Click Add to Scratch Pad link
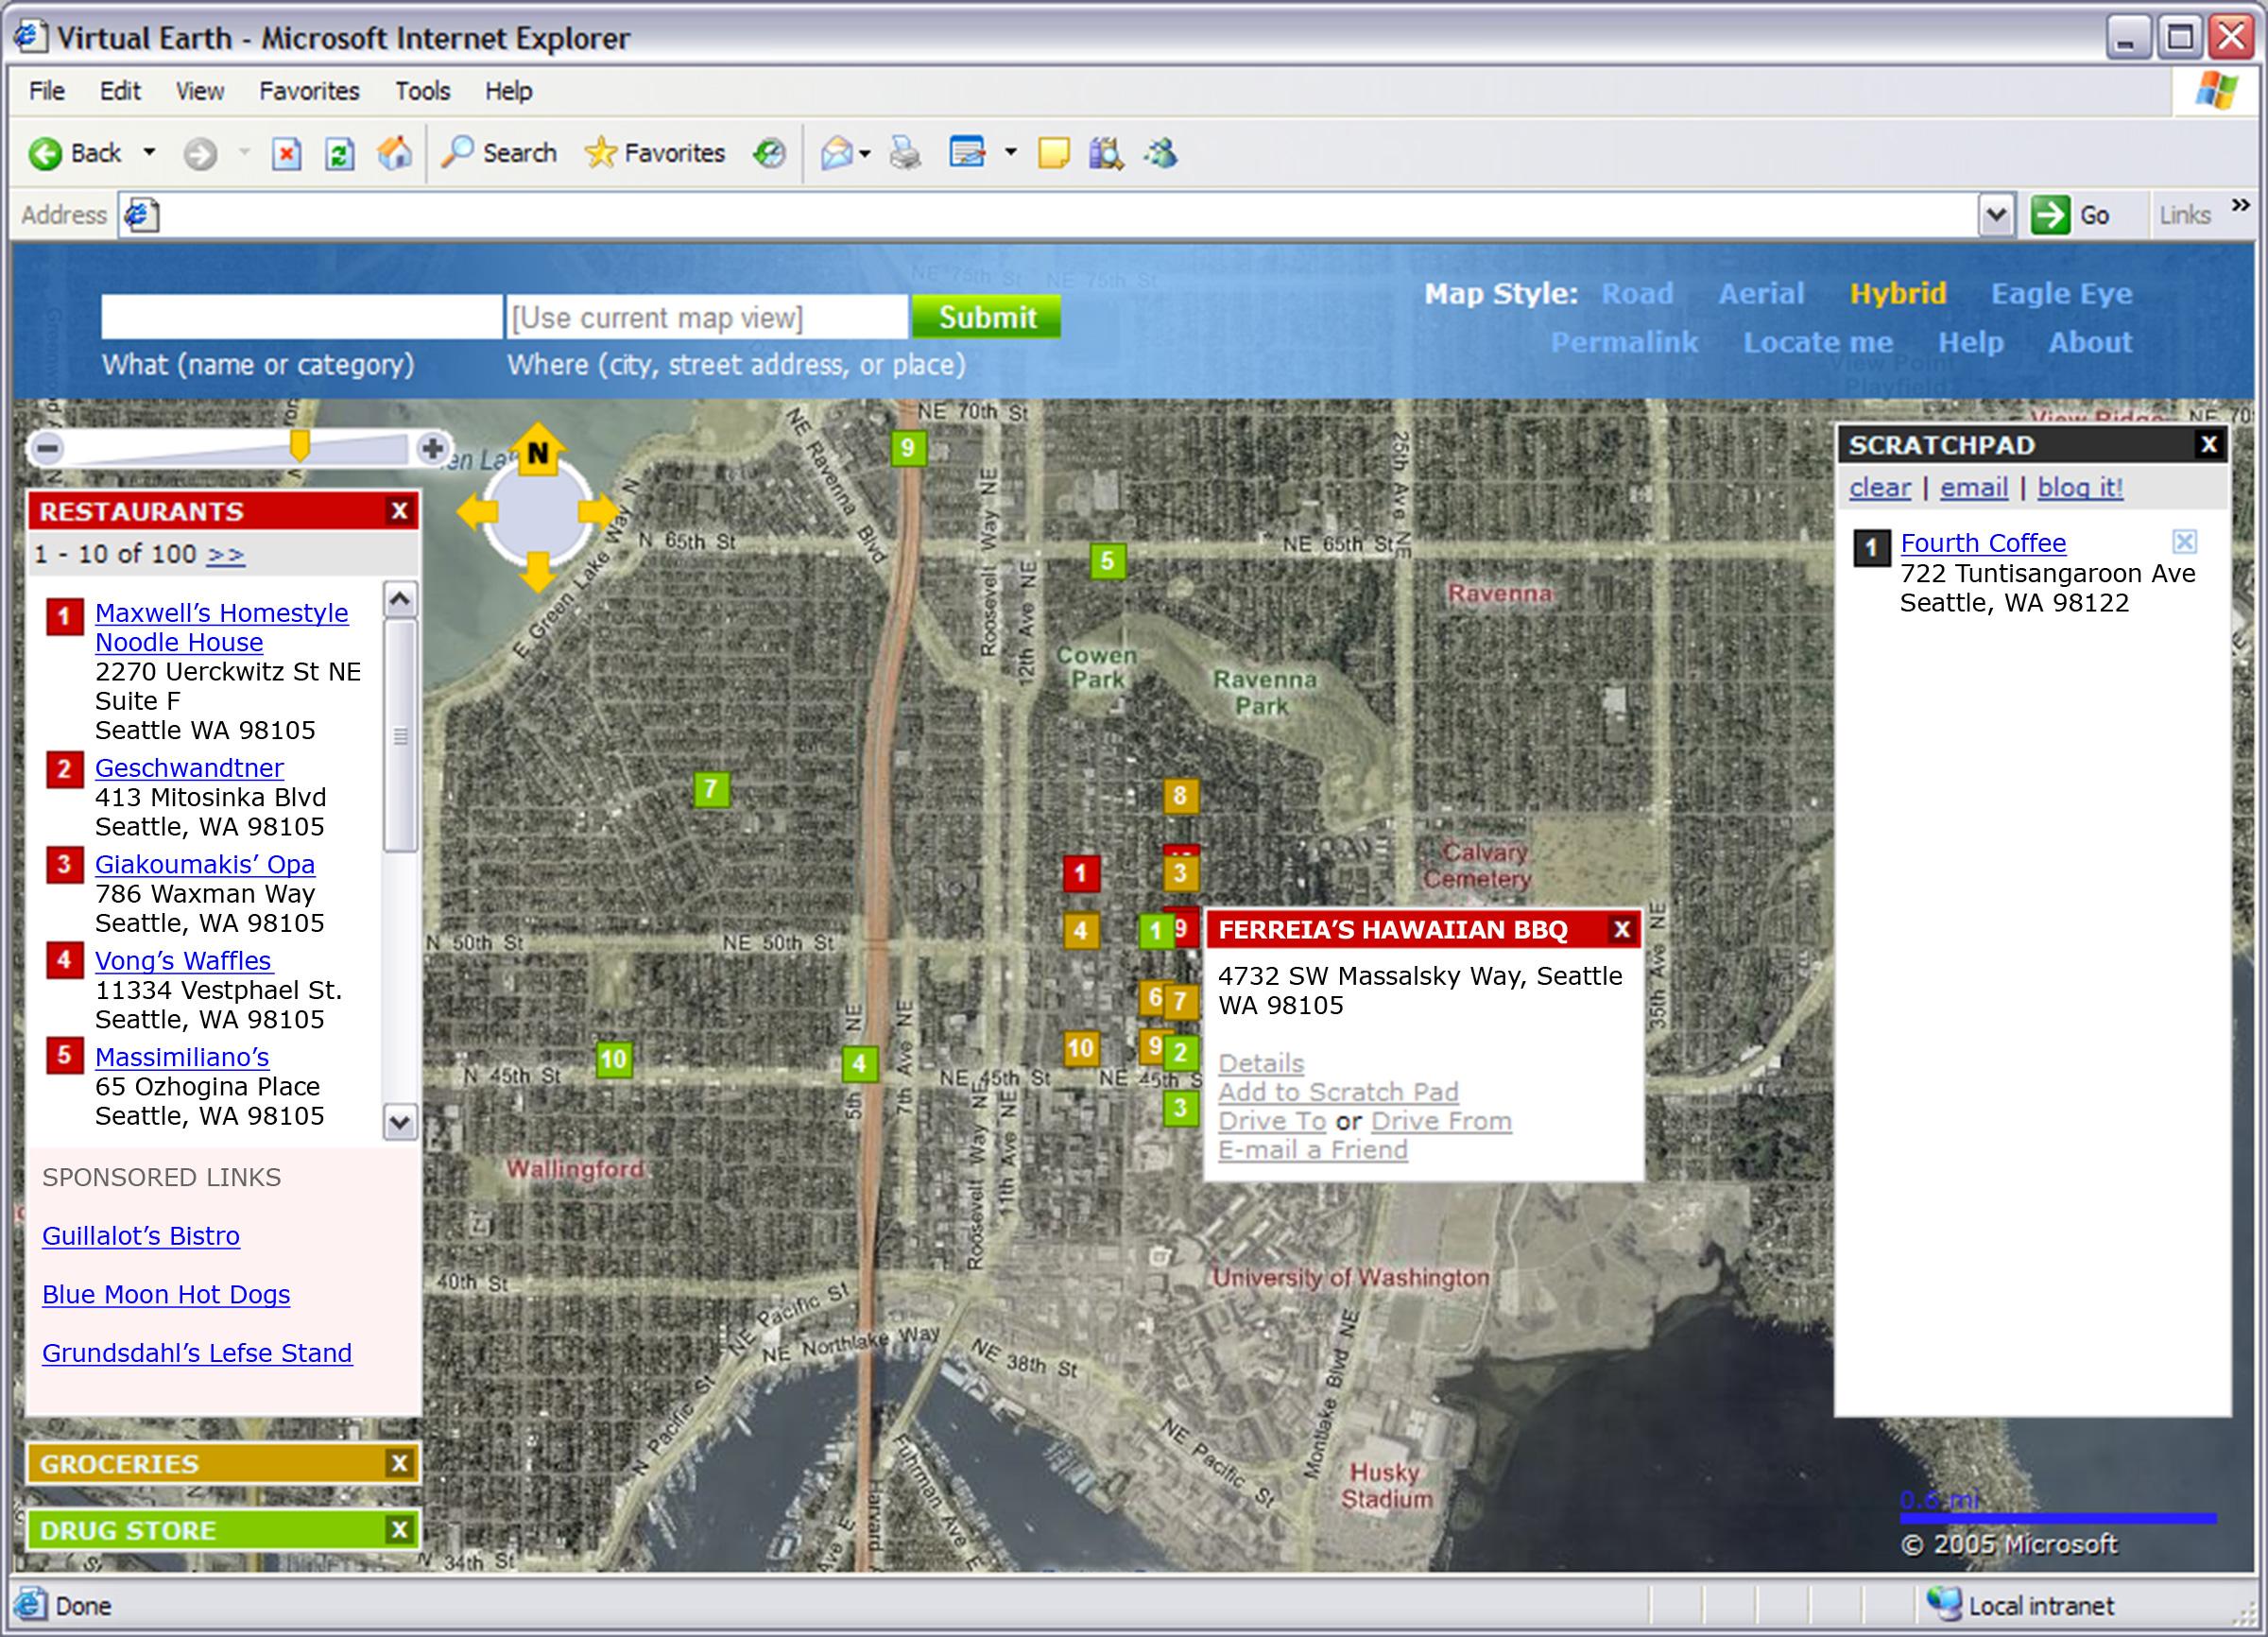Viewport: 2268px width, 1637px height. [x=1338, y=1092]
